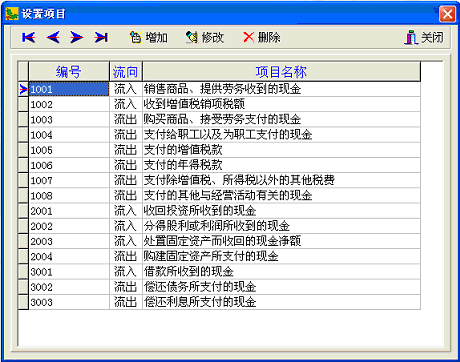
Task: Click 流入 direction cell in row 1002
Action: pos(126,105)
